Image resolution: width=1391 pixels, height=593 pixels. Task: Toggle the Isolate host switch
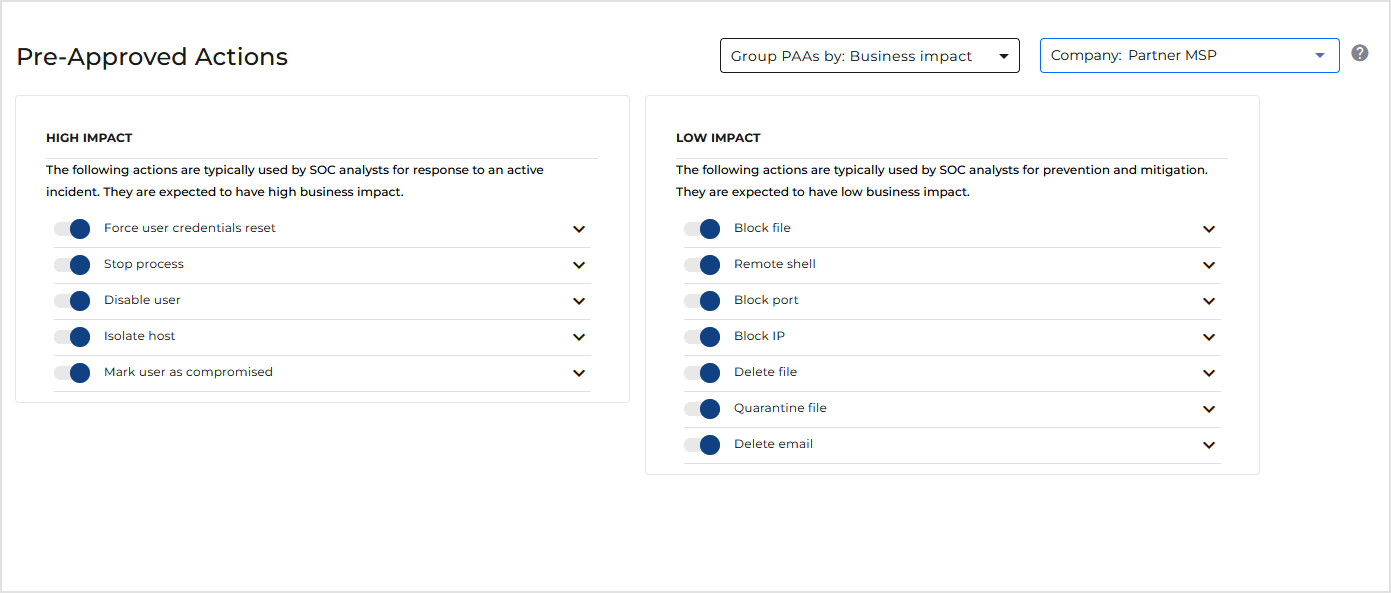[72, 337]
